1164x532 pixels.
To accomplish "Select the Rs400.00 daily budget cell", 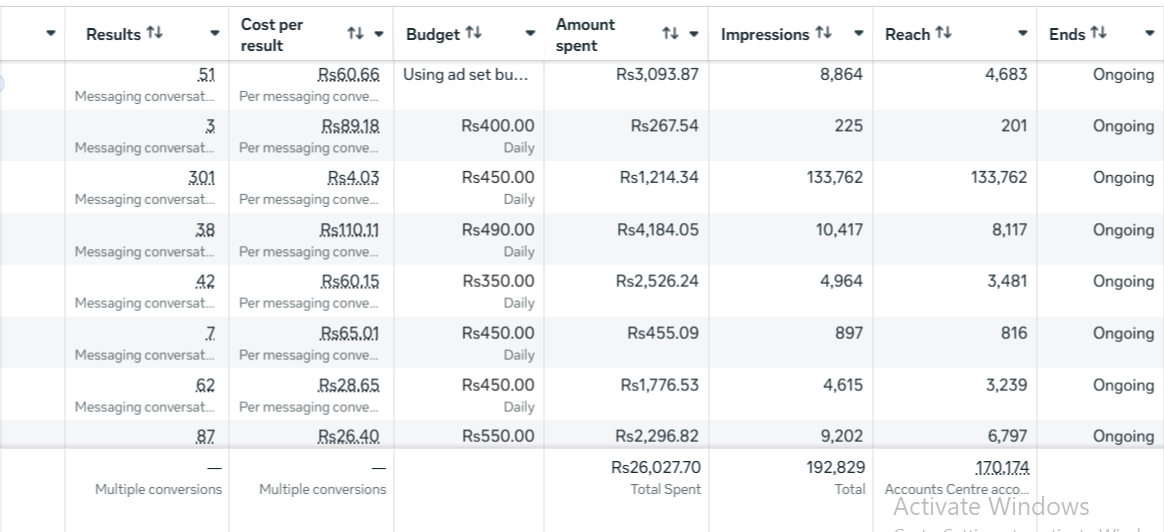I will coord(498,126).
